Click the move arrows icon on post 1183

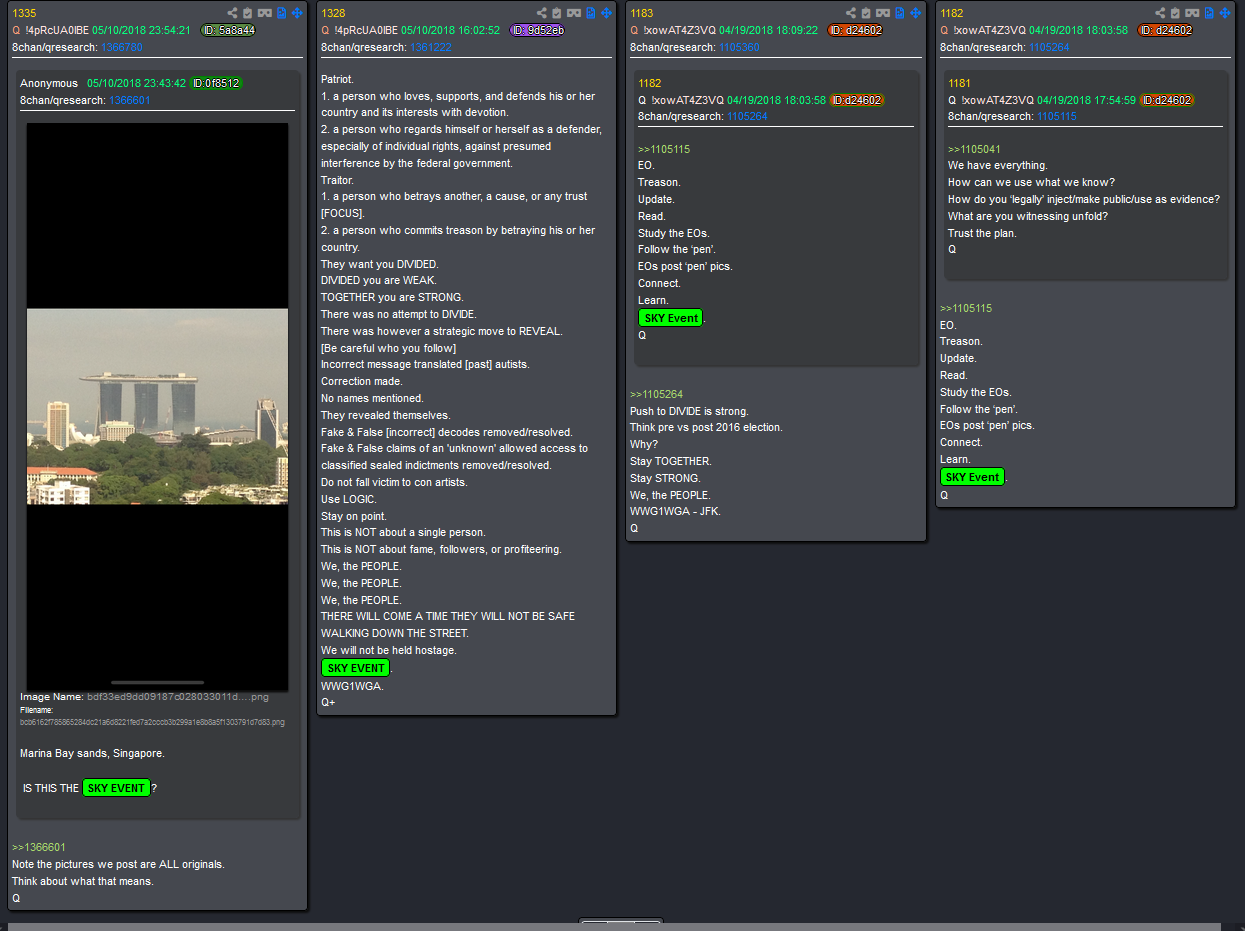[915, 13]
